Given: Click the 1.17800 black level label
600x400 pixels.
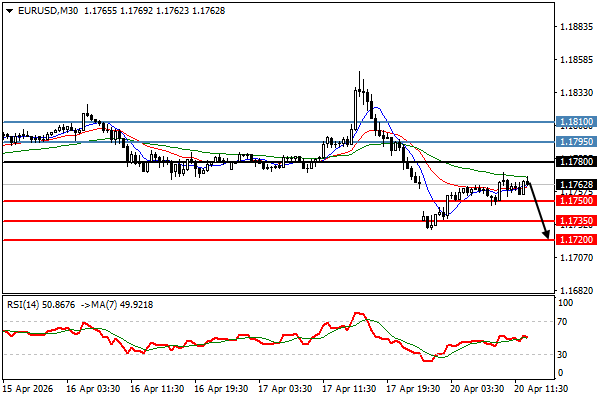Looking at the screenshot, I should pos(575,161).
